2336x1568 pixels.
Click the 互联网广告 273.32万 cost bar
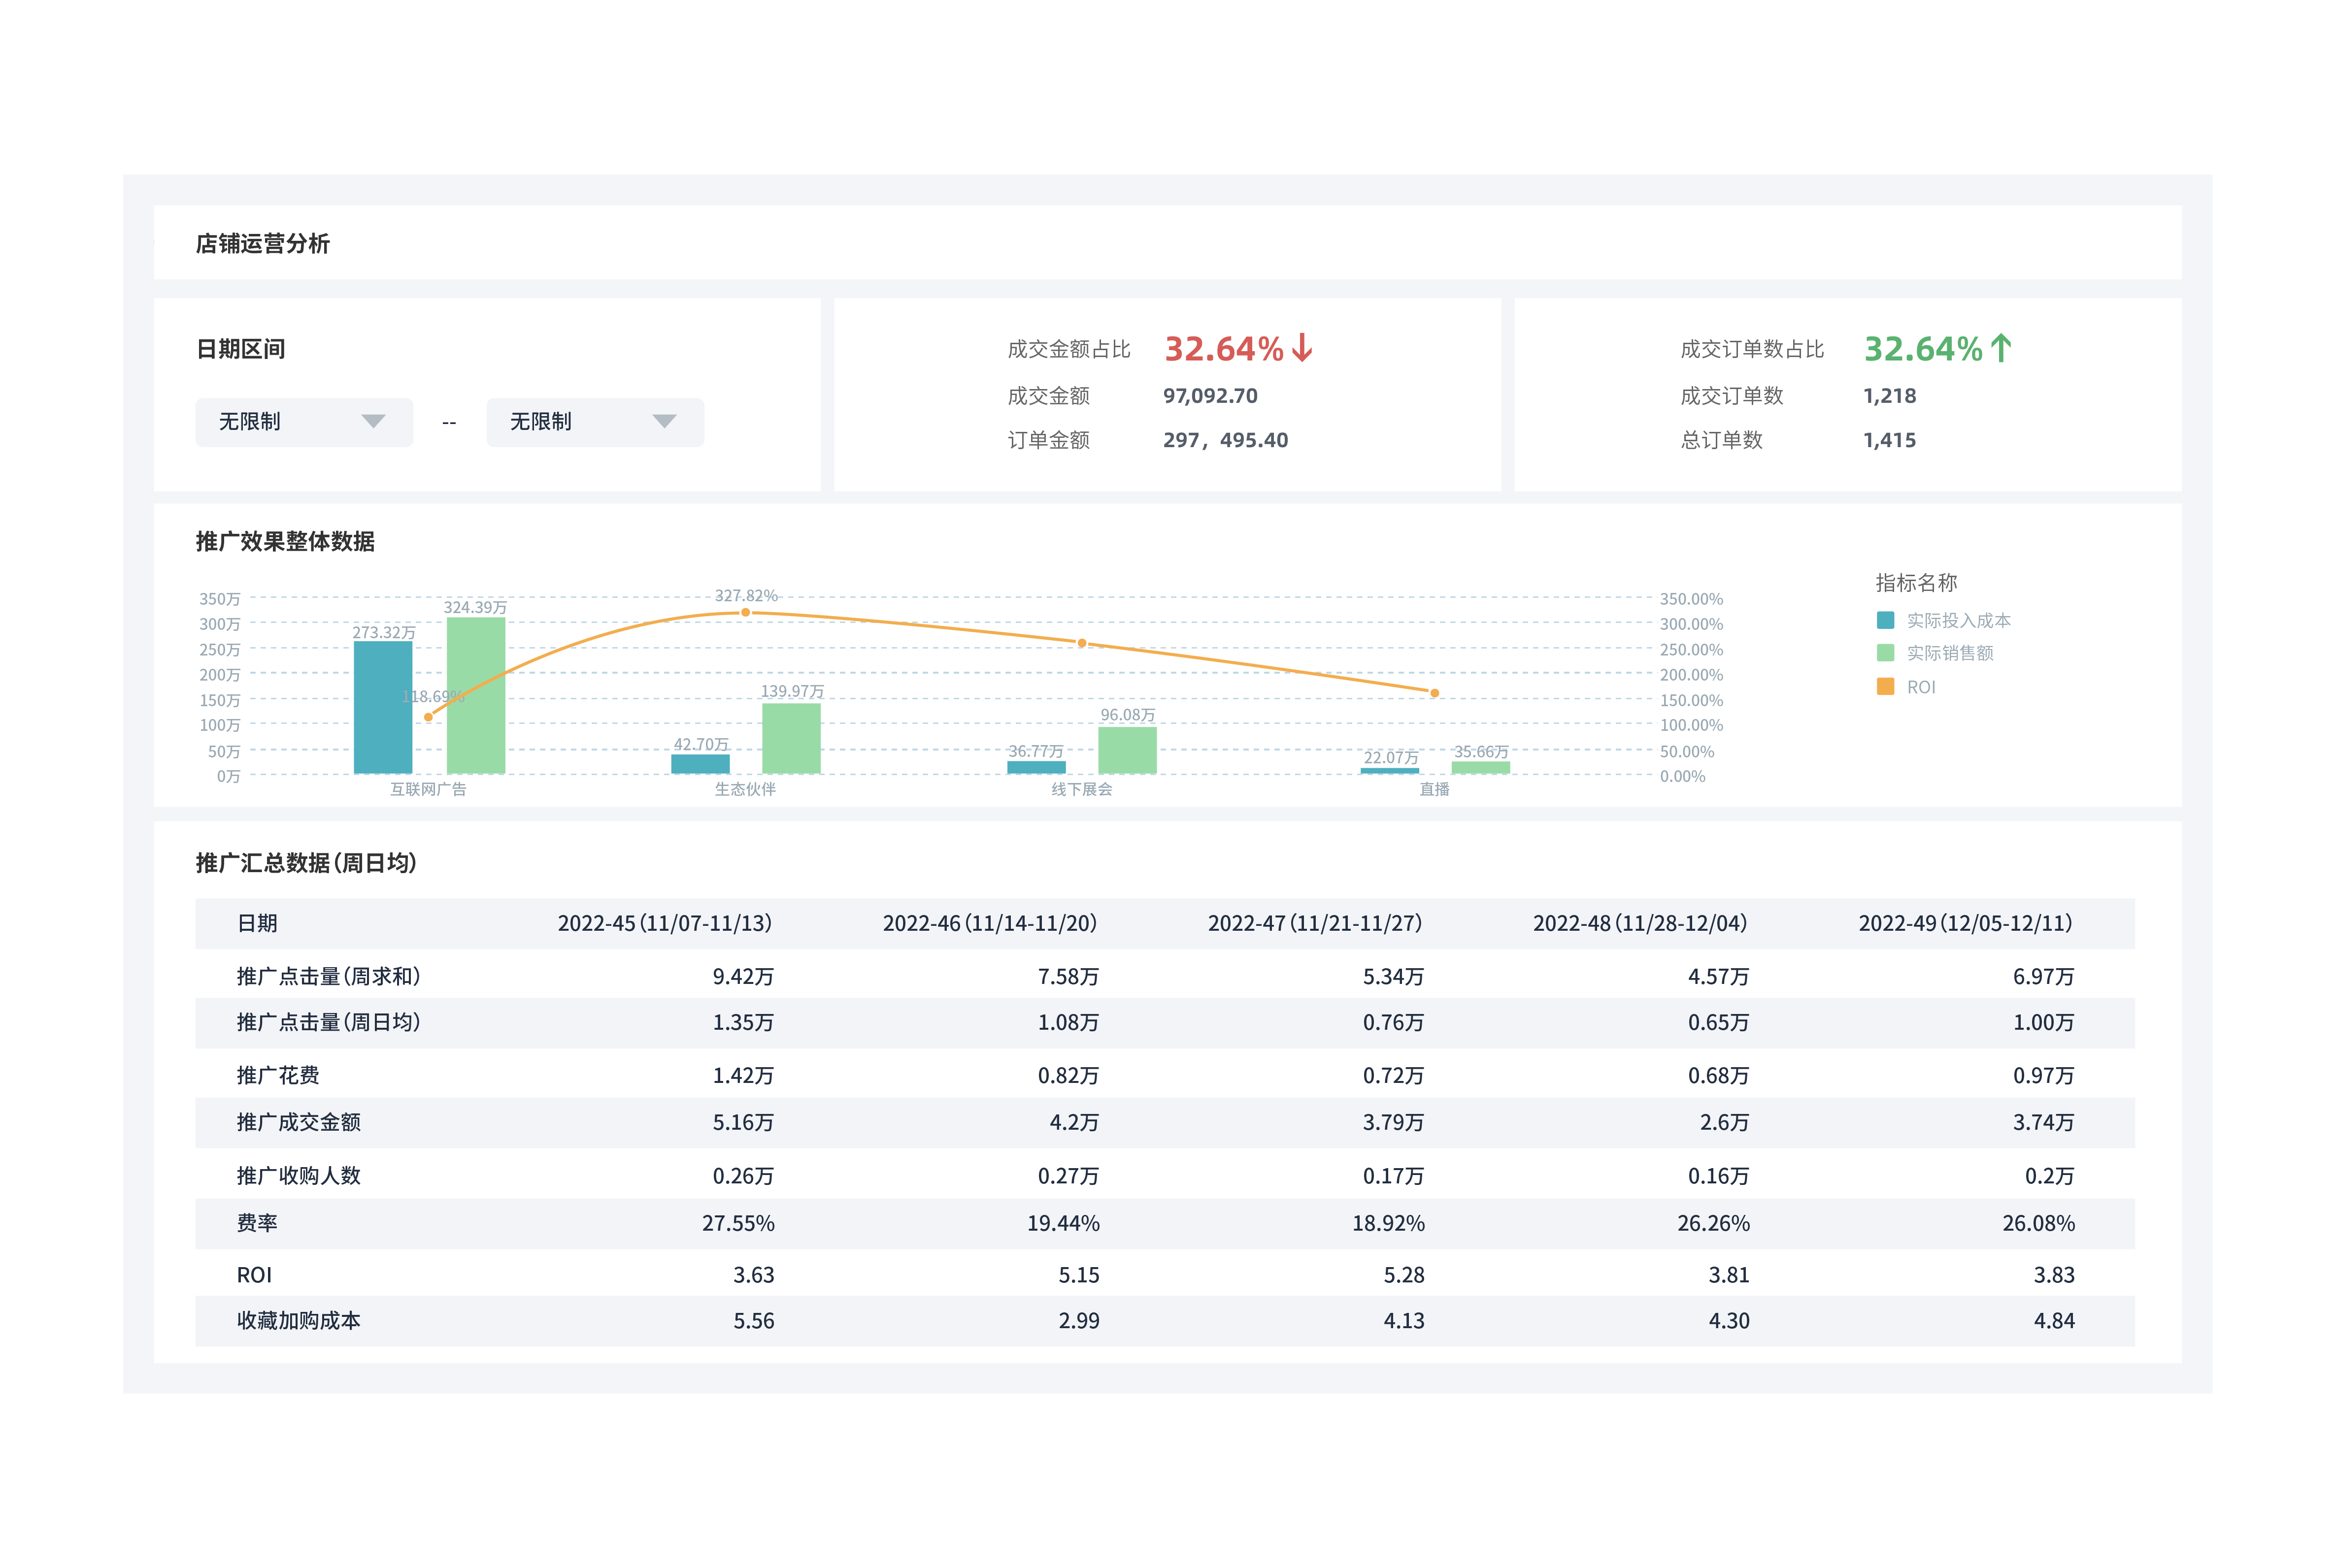tap(383, 707)
